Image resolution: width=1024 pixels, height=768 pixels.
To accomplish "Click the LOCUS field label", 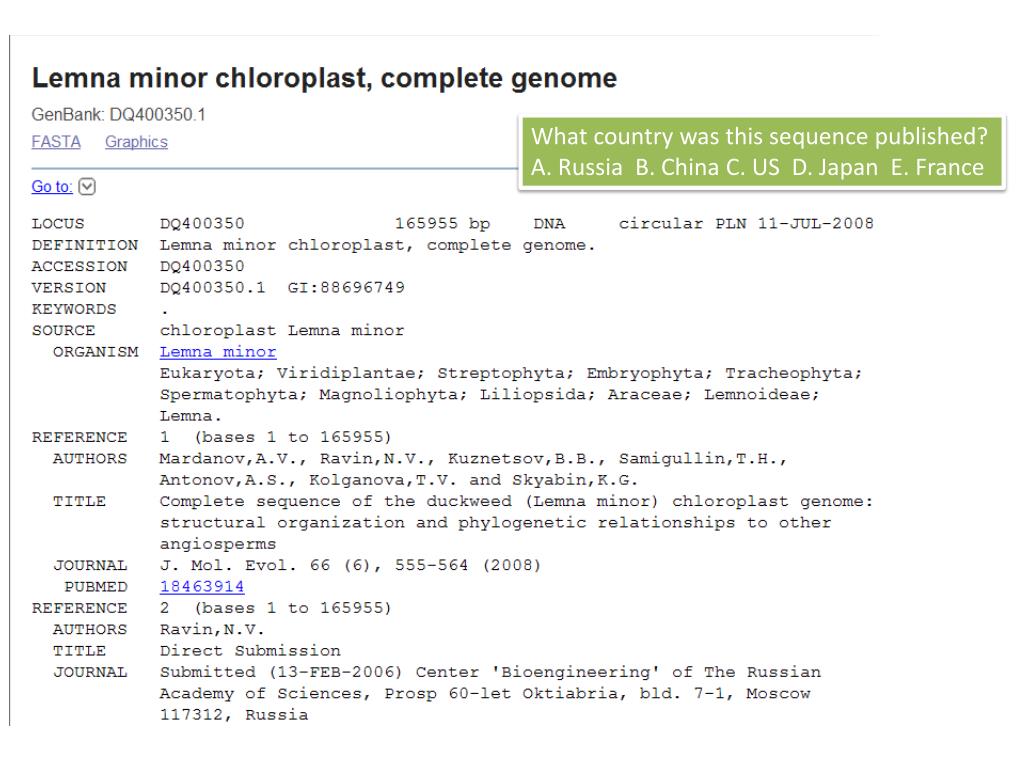I will (58, 224).
